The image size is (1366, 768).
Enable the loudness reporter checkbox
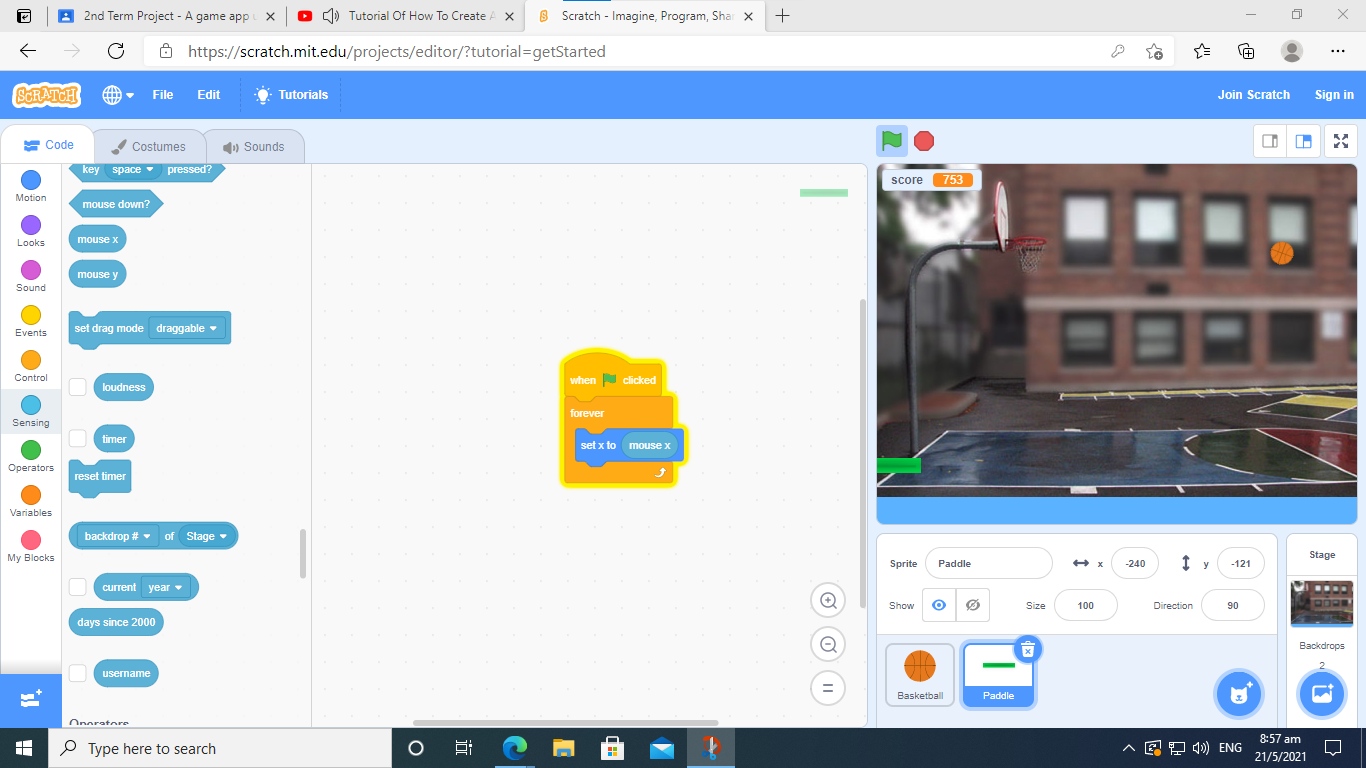pyautogui.click(x=78, y=387)
